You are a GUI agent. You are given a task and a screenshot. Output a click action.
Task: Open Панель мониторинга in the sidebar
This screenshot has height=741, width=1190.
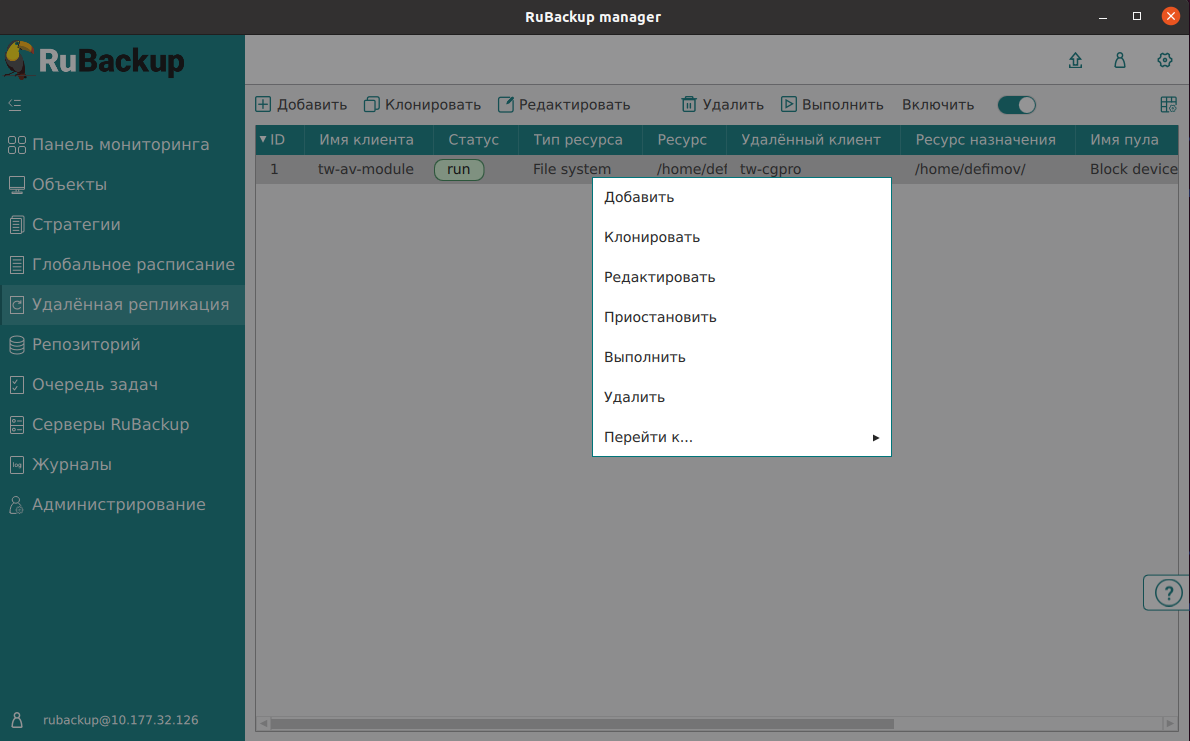[120, 145]
